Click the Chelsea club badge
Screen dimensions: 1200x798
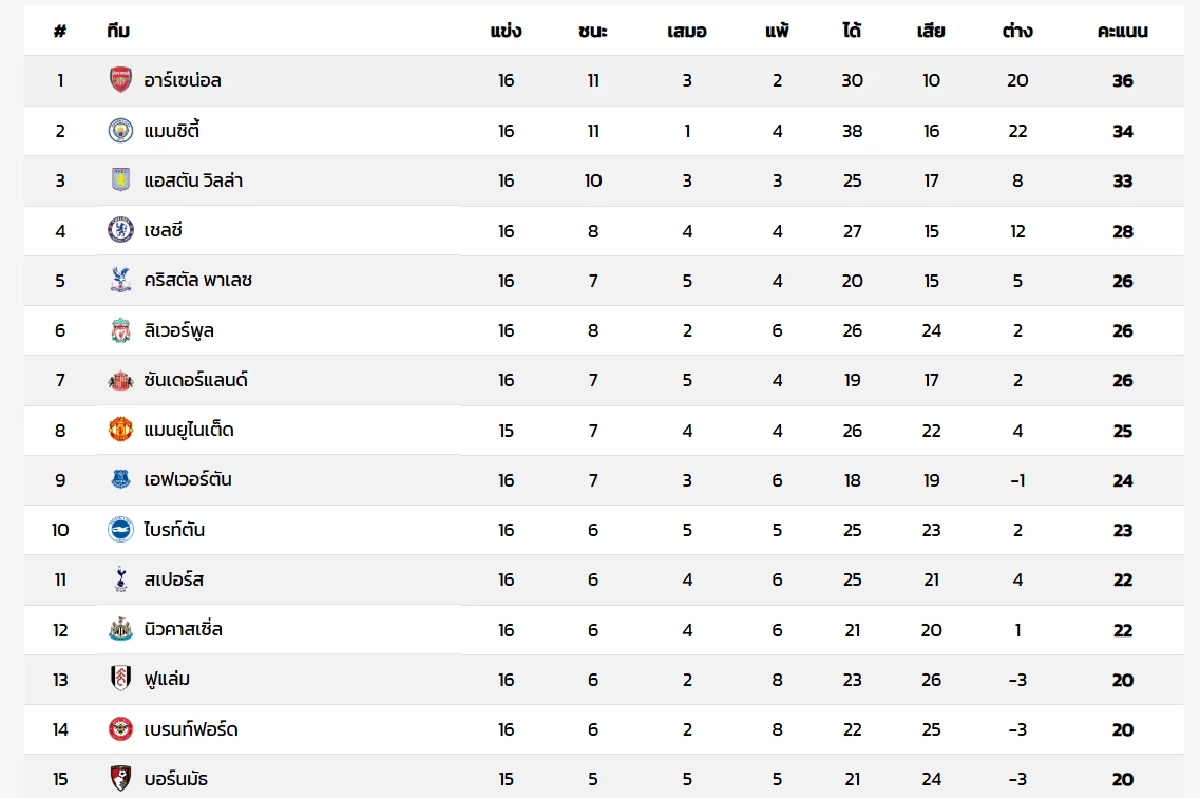coord(121,231)
